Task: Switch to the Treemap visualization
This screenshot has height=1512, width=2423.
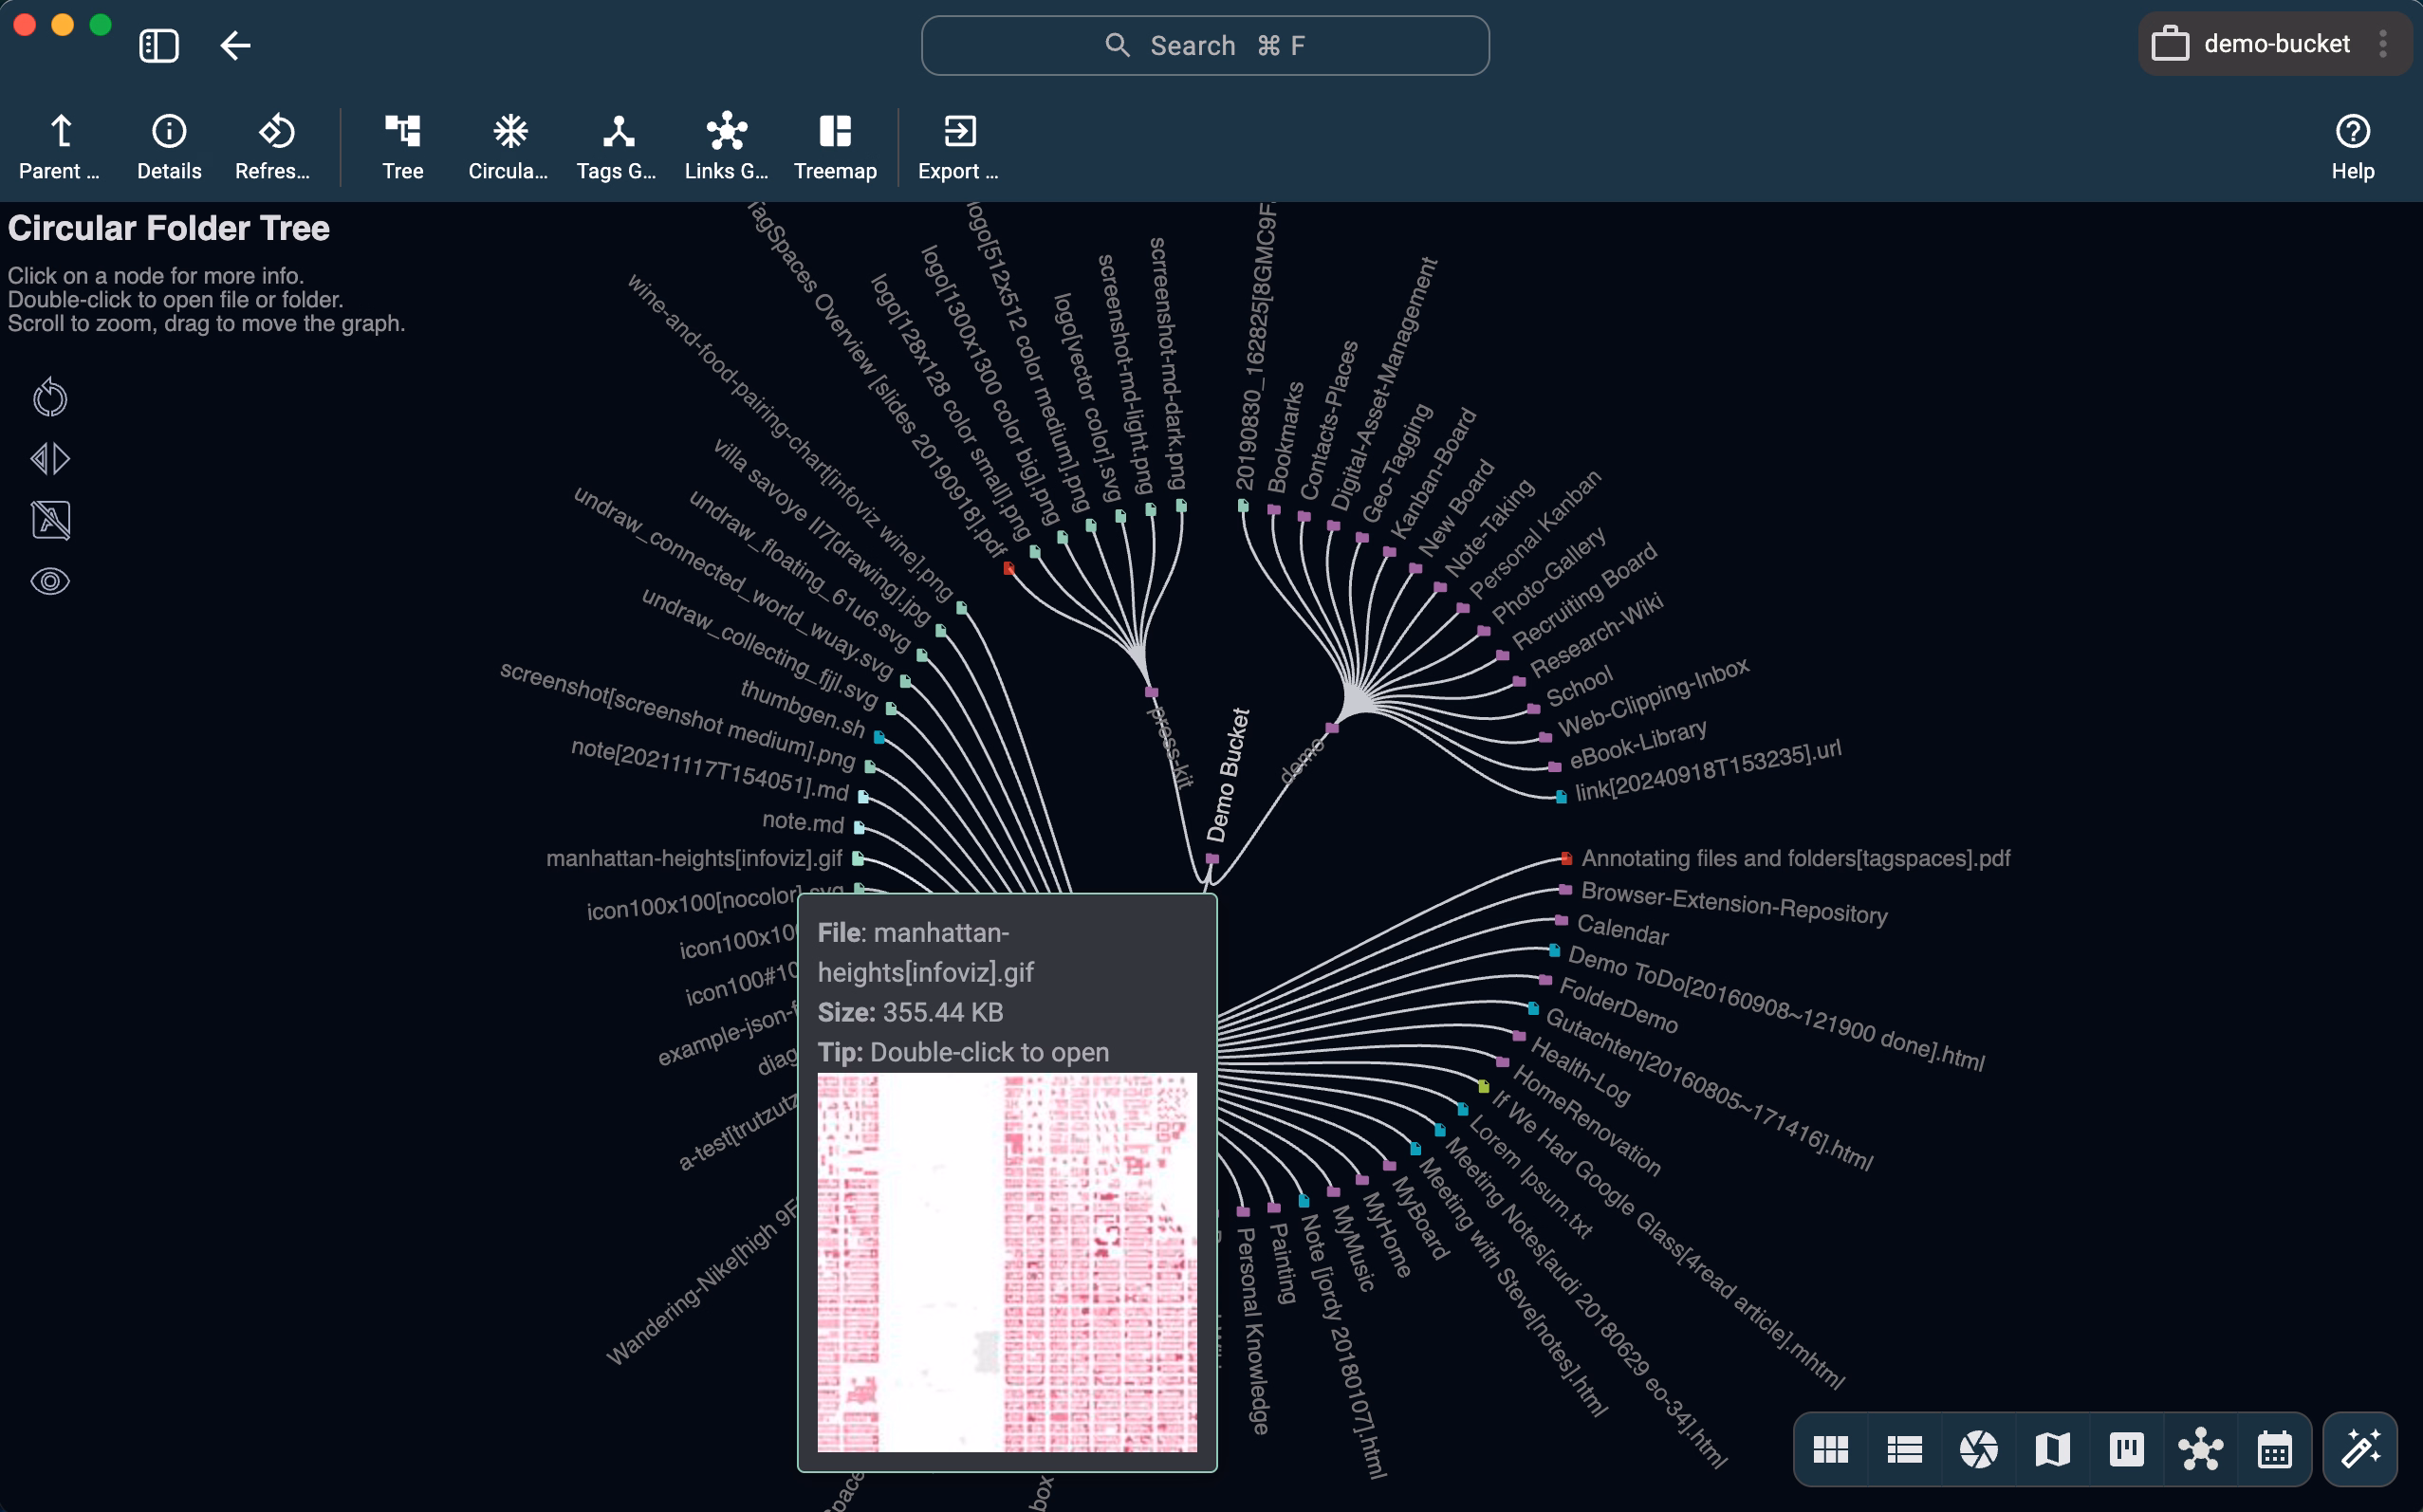Action: (x=836, y=147)
